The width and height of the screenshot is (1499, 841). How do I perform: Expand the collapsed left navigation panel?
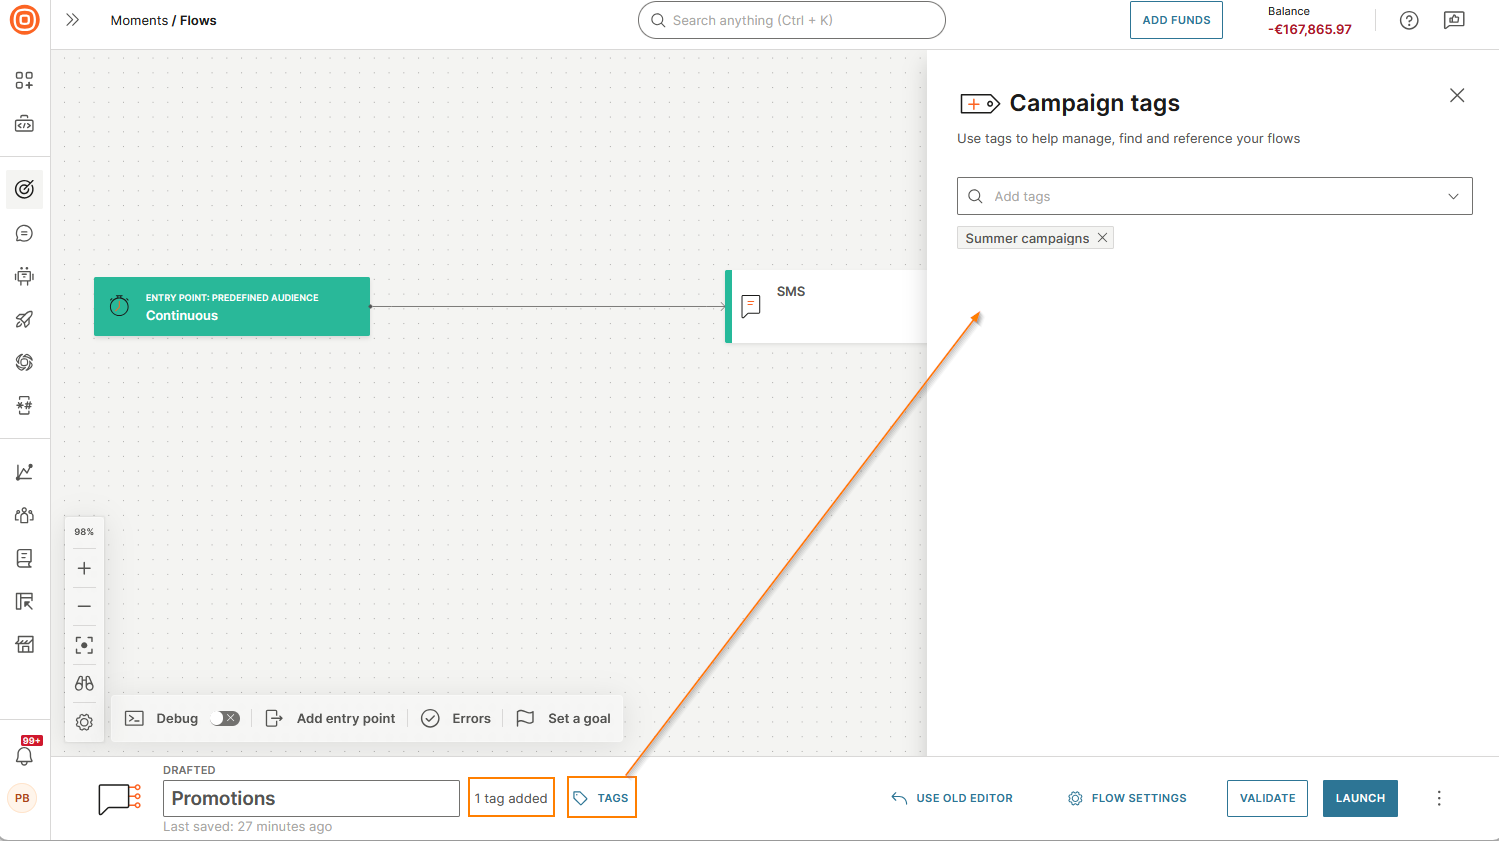(x=71, y=18)
